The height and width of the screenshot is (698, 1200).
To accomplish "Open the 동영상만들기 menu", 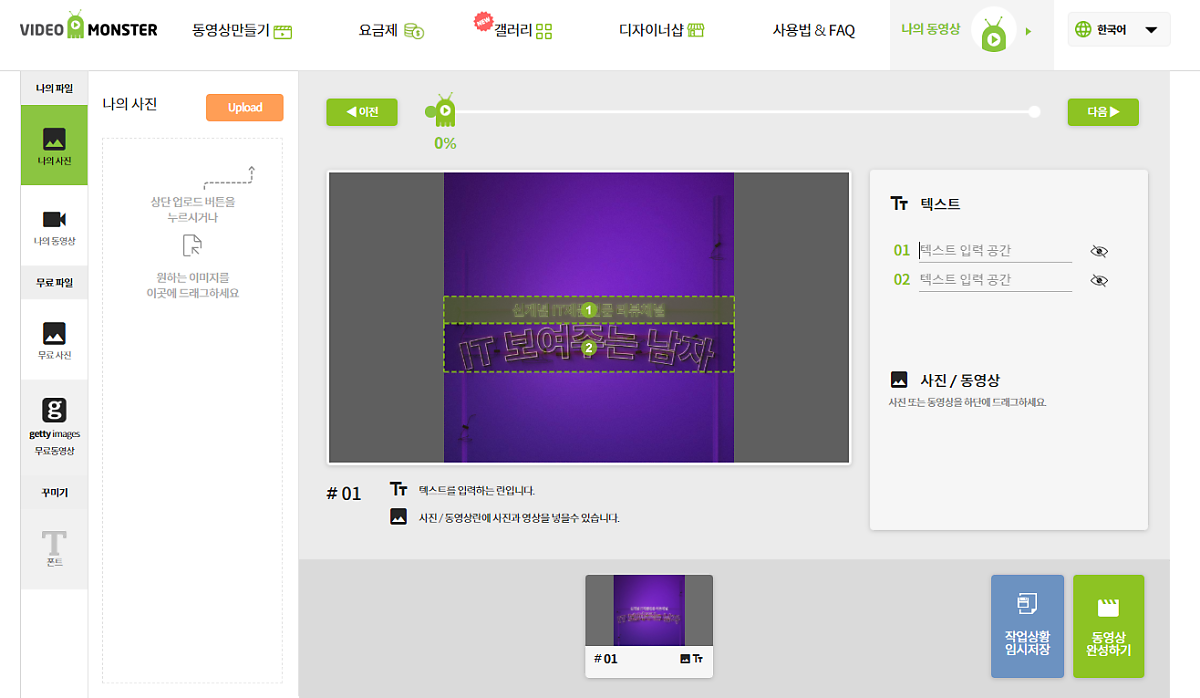I will (241, 31).
